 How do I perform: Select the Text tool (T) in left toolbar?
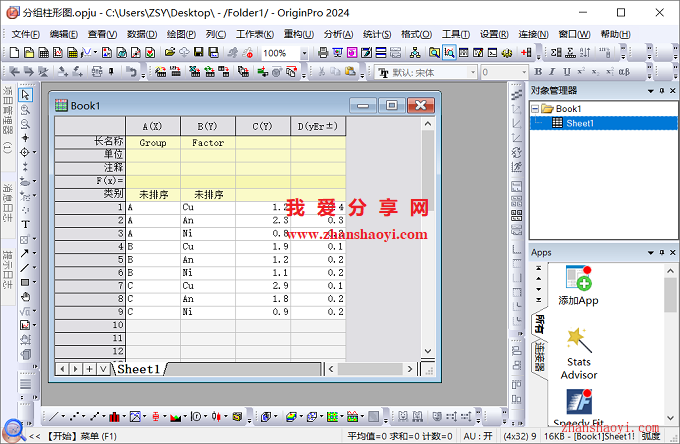25,224
